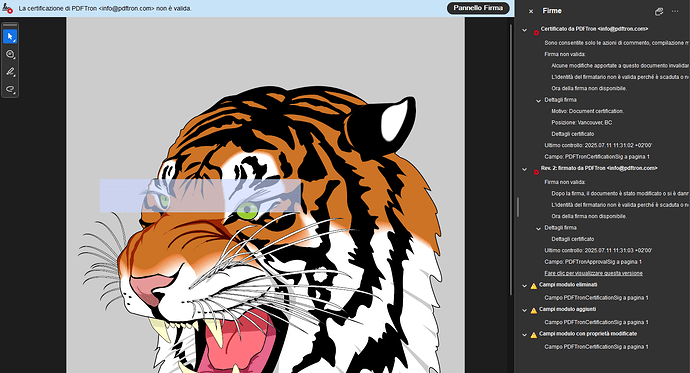Collapse Campi modulo con proprietà modificate
This screenshot has width=690, height=373.
(525, 335)
